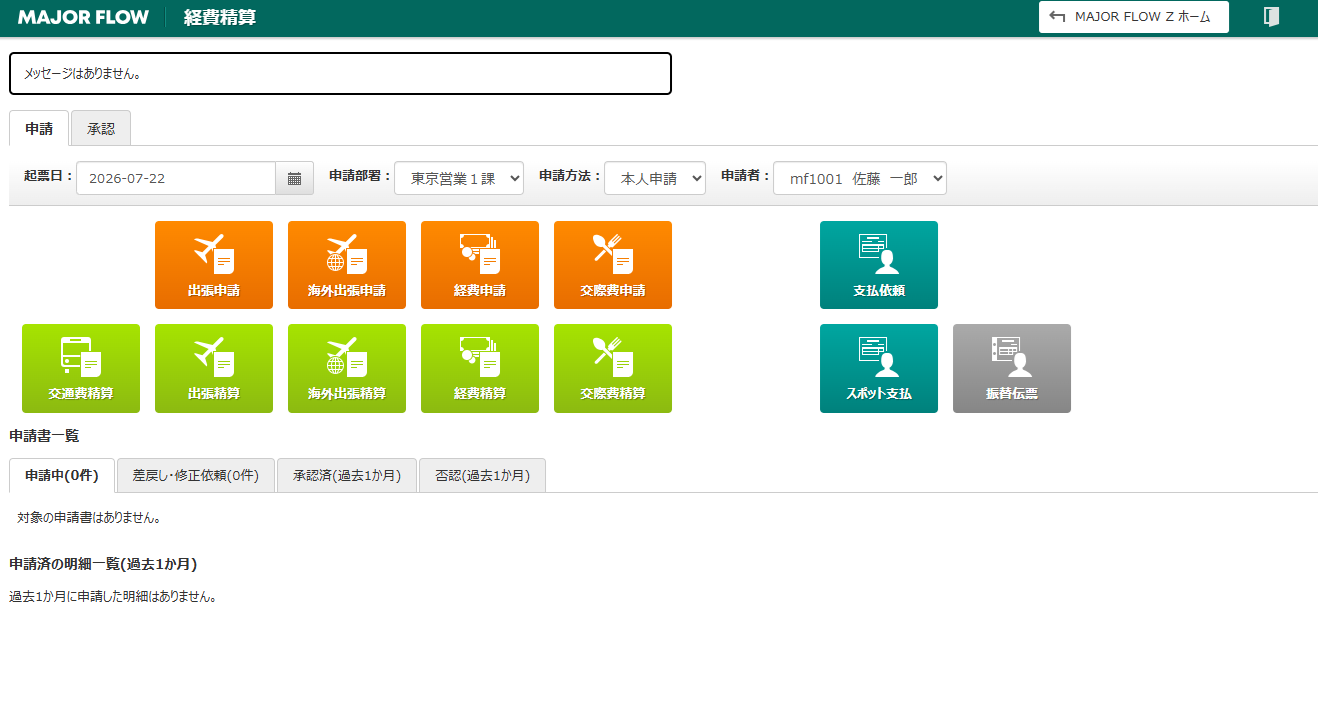Click the logout door icon
This screenshot has height=703, width=1318.
[1271, 17]
